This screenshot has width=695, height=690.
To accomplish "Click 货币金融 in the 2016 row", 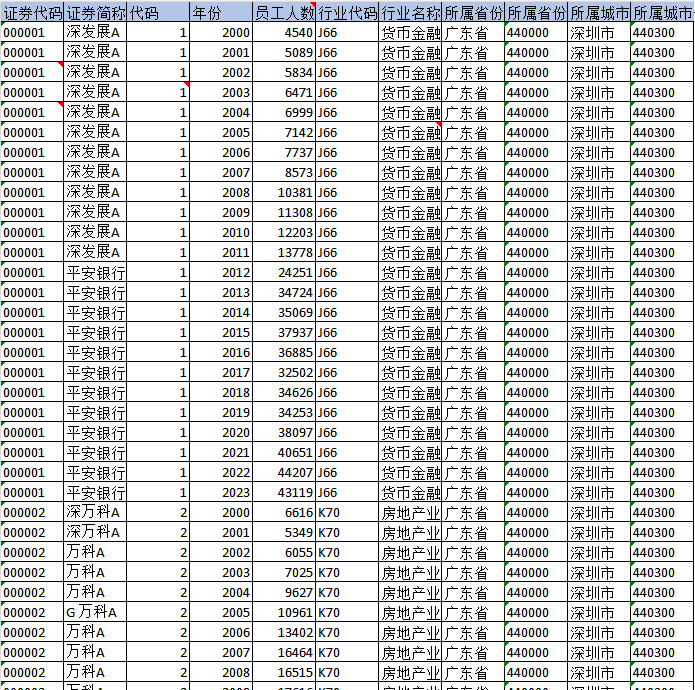I will point(410,352).
